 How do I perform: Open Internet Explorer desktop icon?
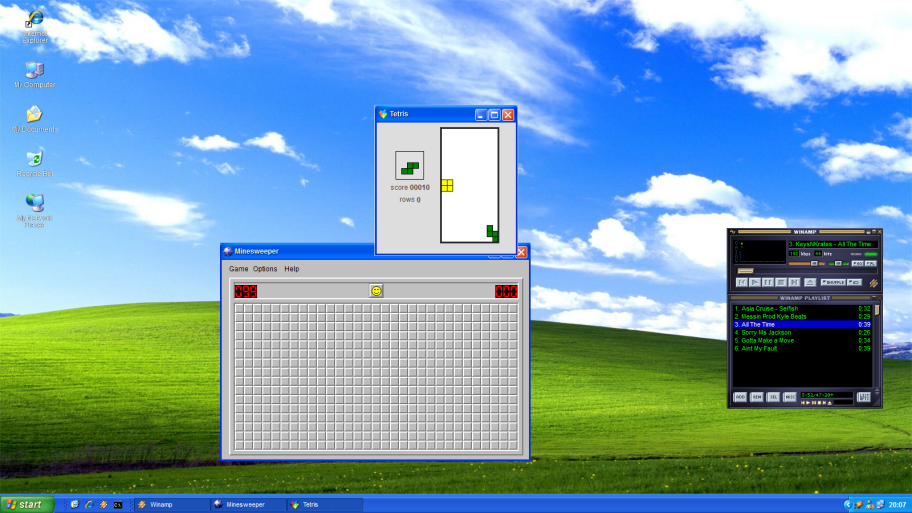[35, 26]
